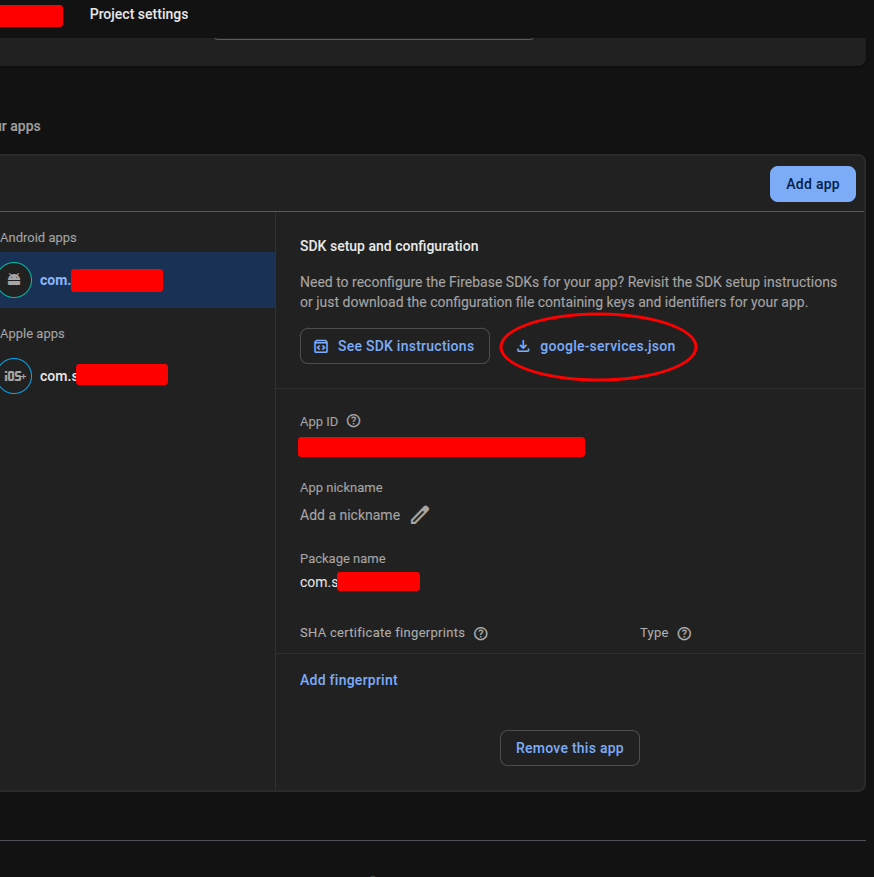Viewport: 874px width, 877px height.
Task: Open See SDK instructions
Action: [x=395, y=346]
